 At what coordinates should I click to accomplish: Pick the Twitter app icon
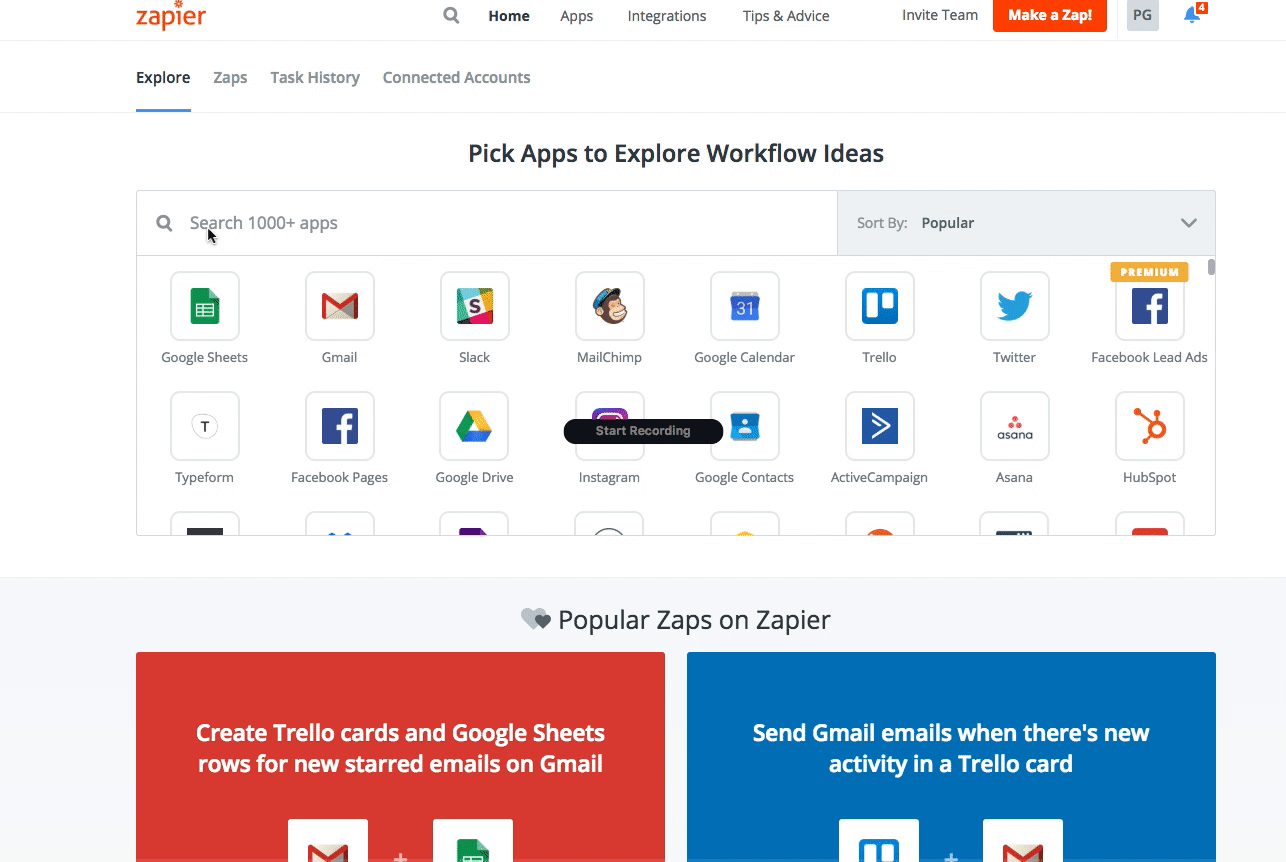pos(1014,306)
